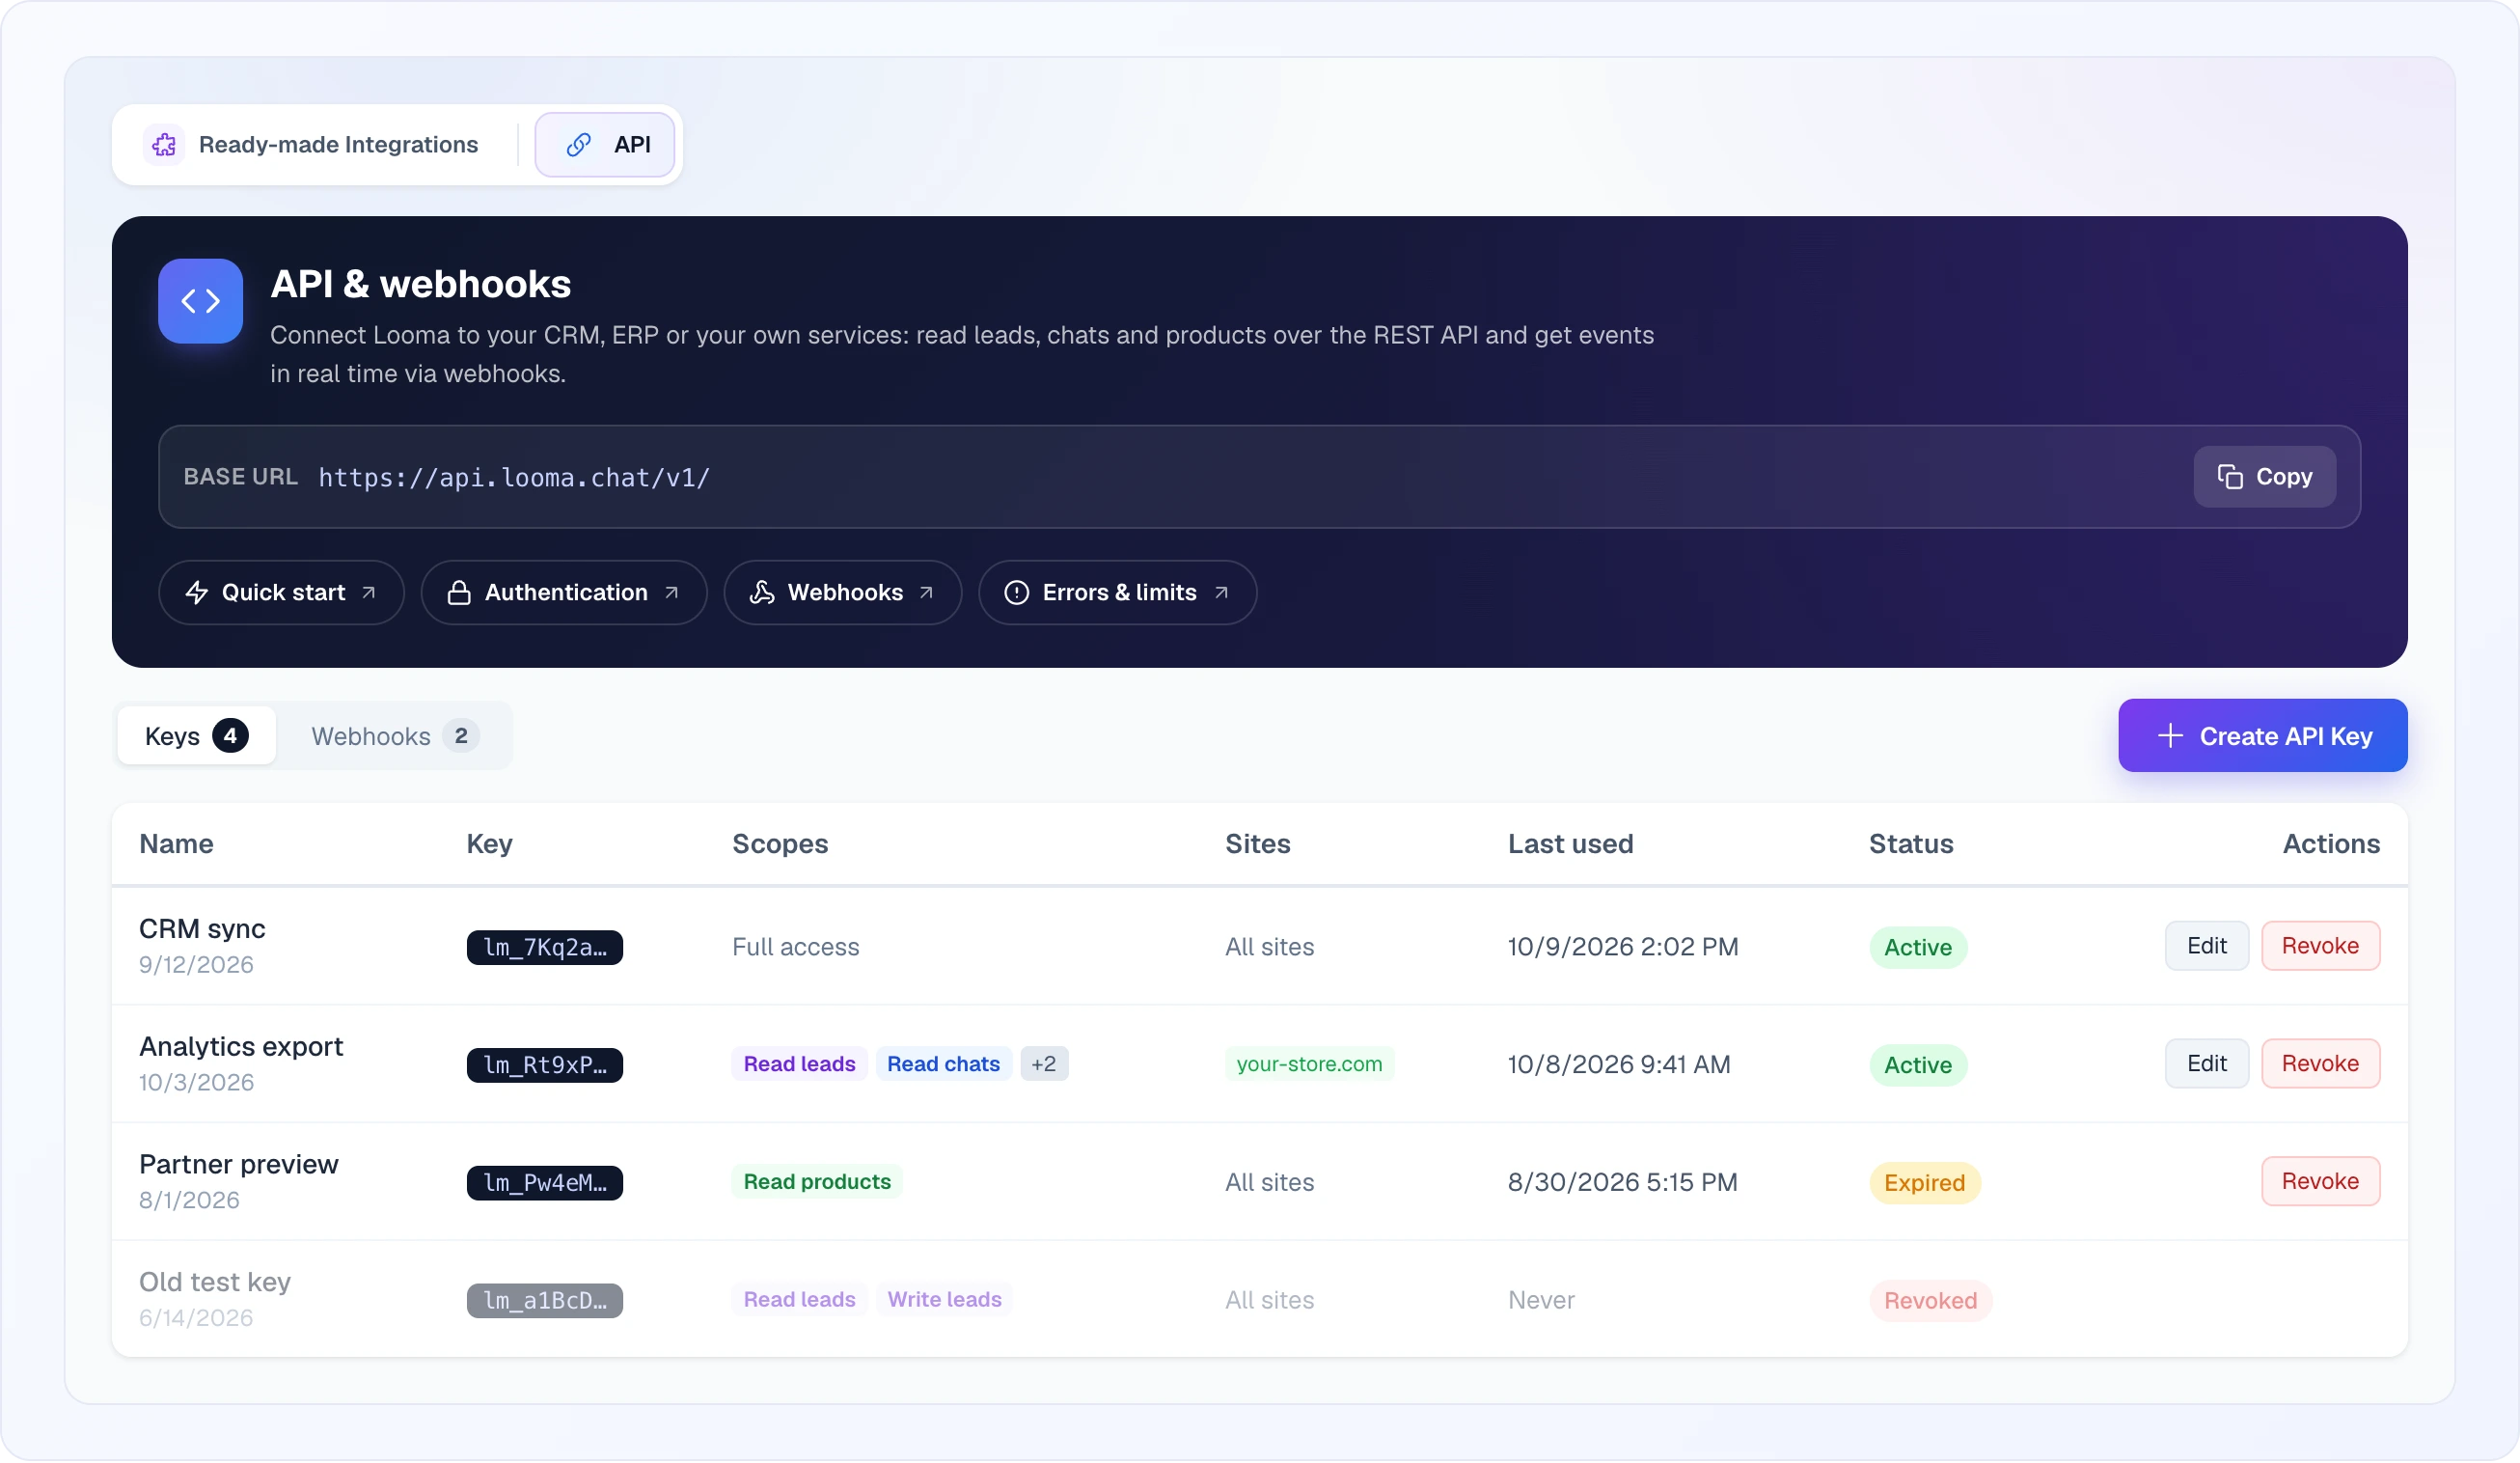Click the link icon on the API tab
This screenshot has width=2520, height=1463.
point(578,145)
